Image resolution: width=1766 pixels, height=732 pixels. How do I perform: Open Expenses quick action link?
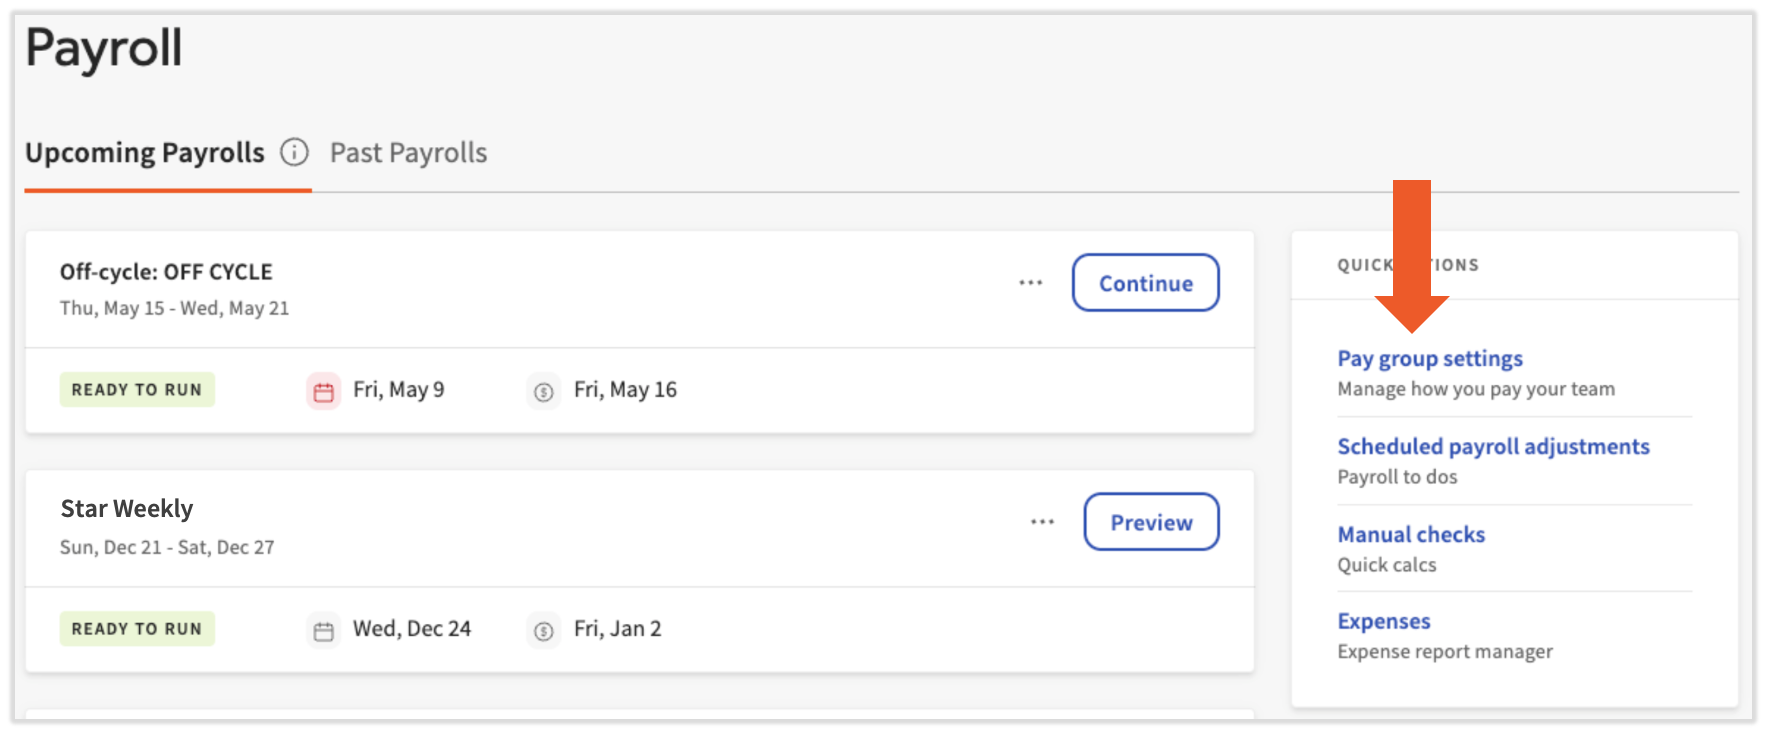click(1383, 621)
